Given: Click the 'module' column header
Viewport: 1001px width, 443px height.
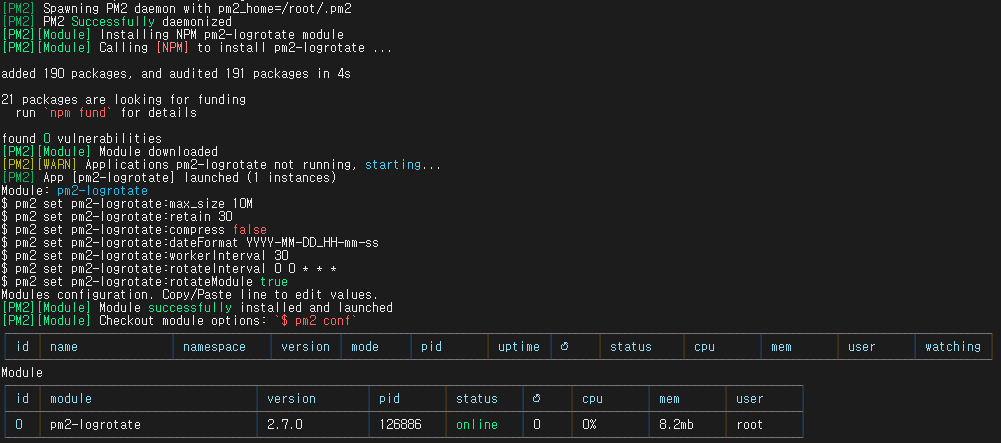Looking at the screenshot, I should [x=71, y=398].
